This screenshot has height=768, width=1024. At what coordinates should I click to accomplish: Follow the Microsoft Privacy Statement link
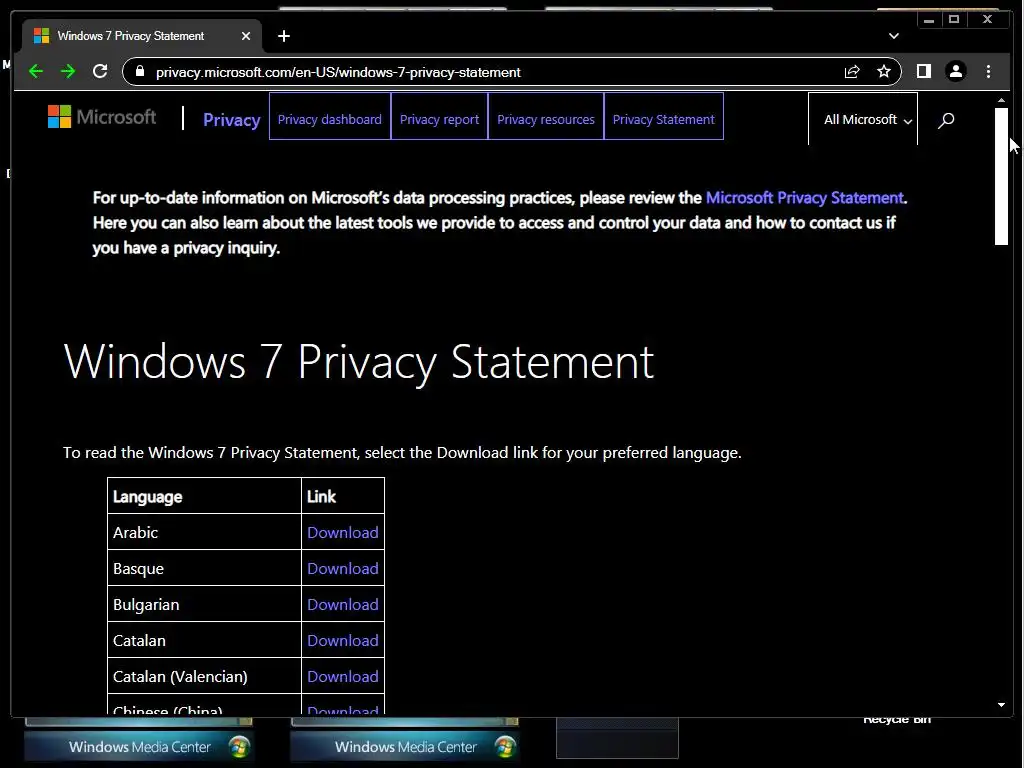(805, 197)
